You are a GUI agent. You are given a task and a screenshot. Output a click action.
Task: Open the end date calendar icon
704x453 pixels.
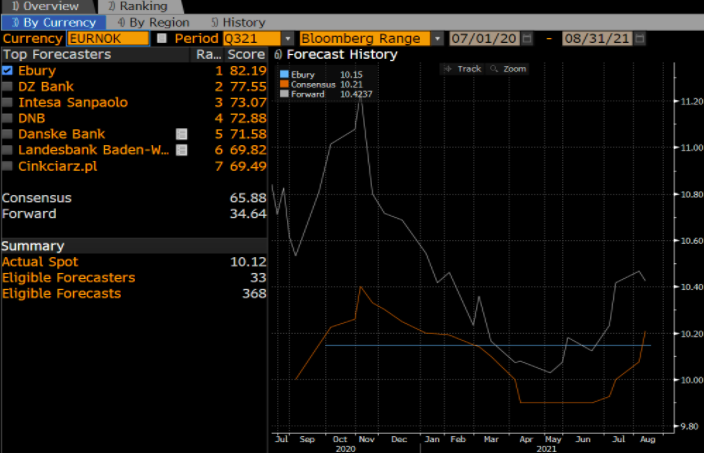640,39
